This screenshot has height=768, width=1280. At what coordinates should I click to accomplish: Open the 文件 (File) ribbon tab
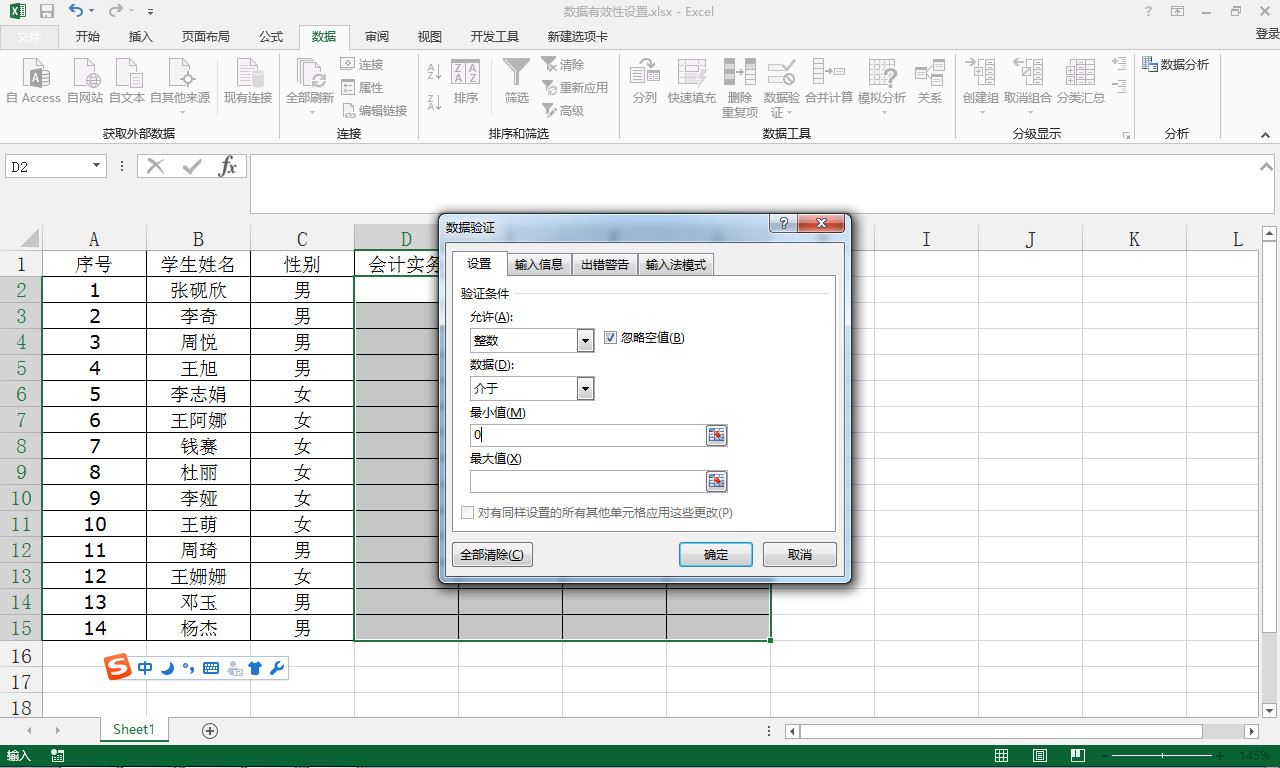click(x=29, y=36)
